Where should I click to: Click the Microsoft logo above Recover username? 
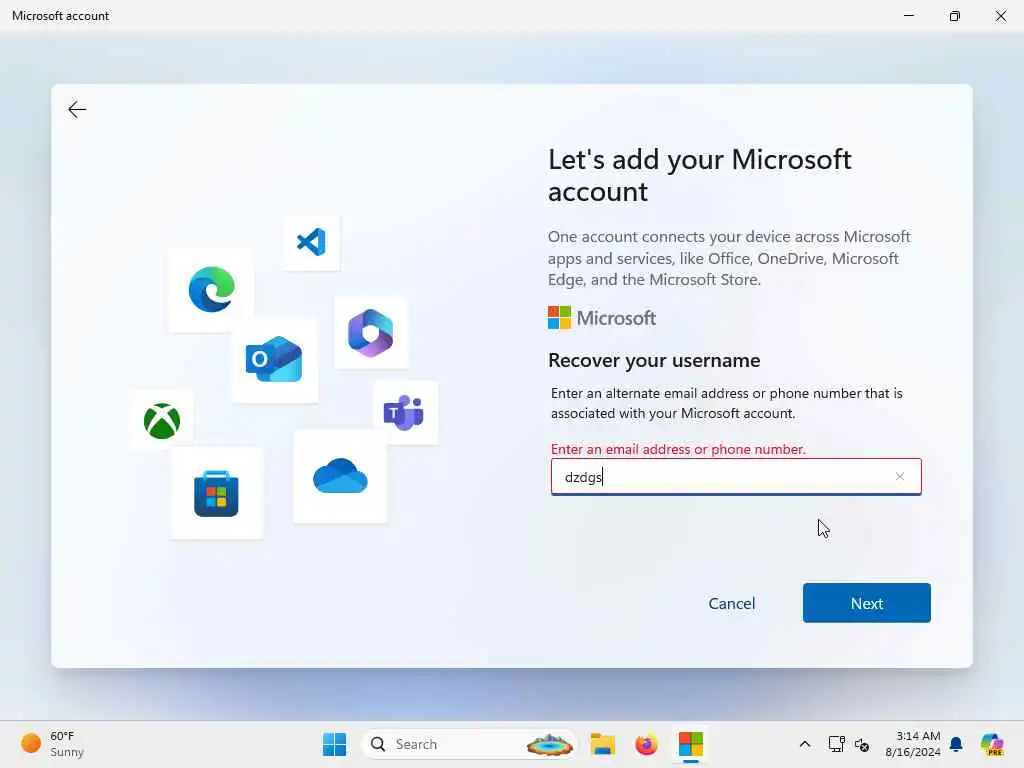pos(601,318)
